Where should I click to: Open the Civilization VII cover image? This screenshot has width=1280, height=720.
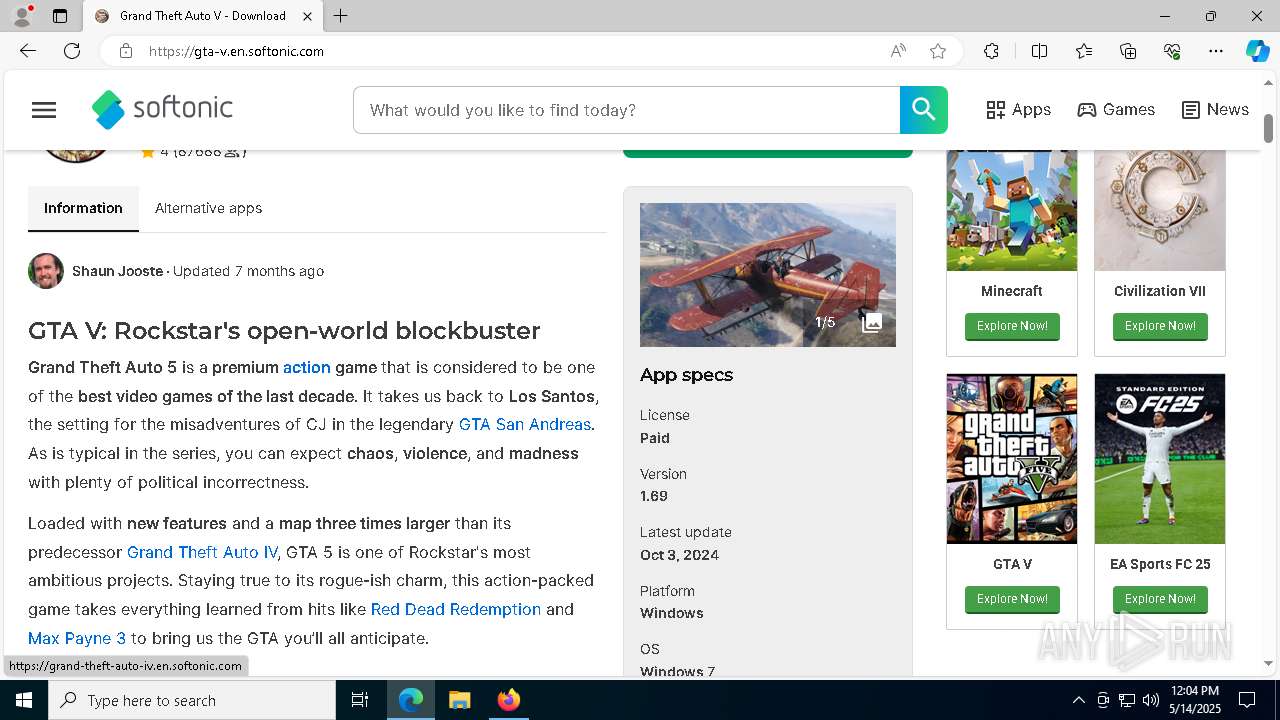pyautogui.click(x=1160, y=210)
